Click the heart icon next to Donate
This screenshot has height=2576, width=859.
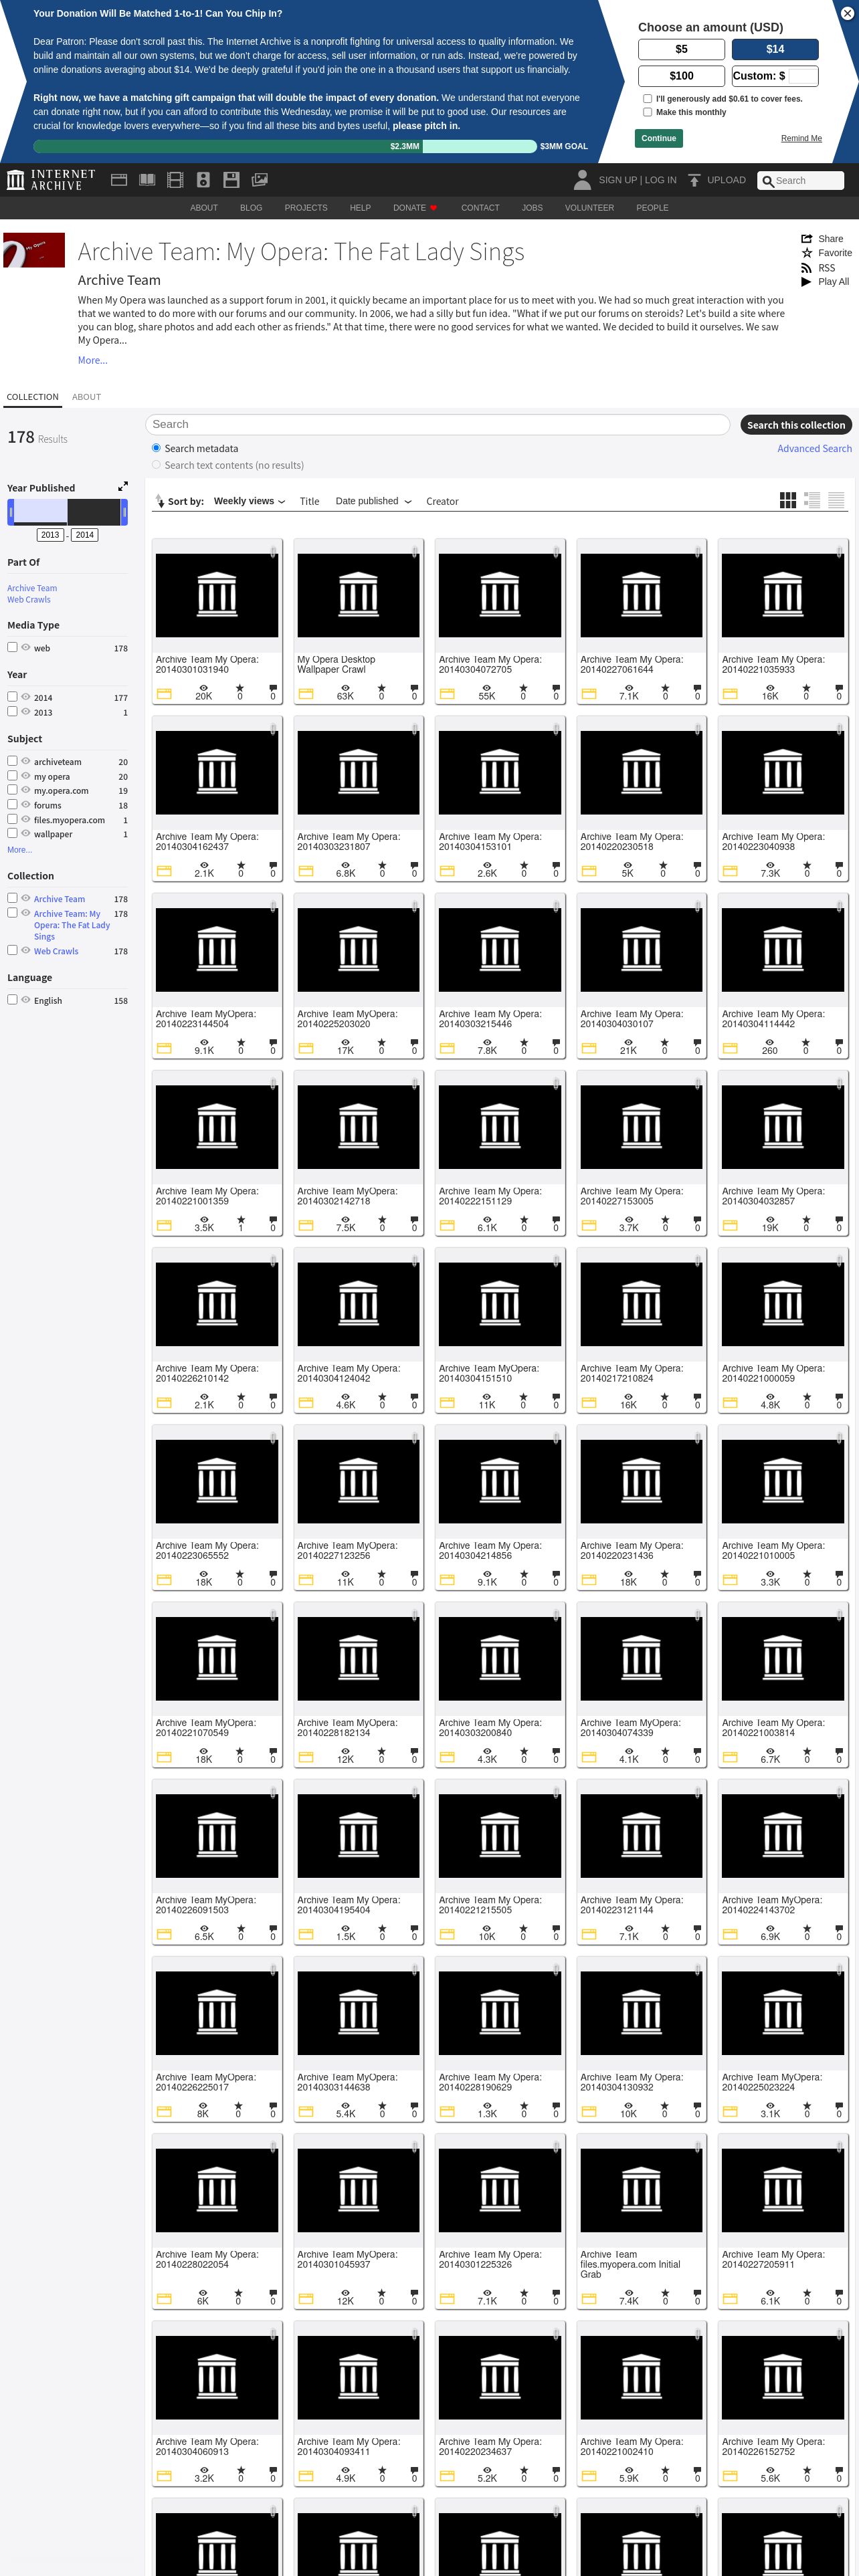click(x=434, y=208)
